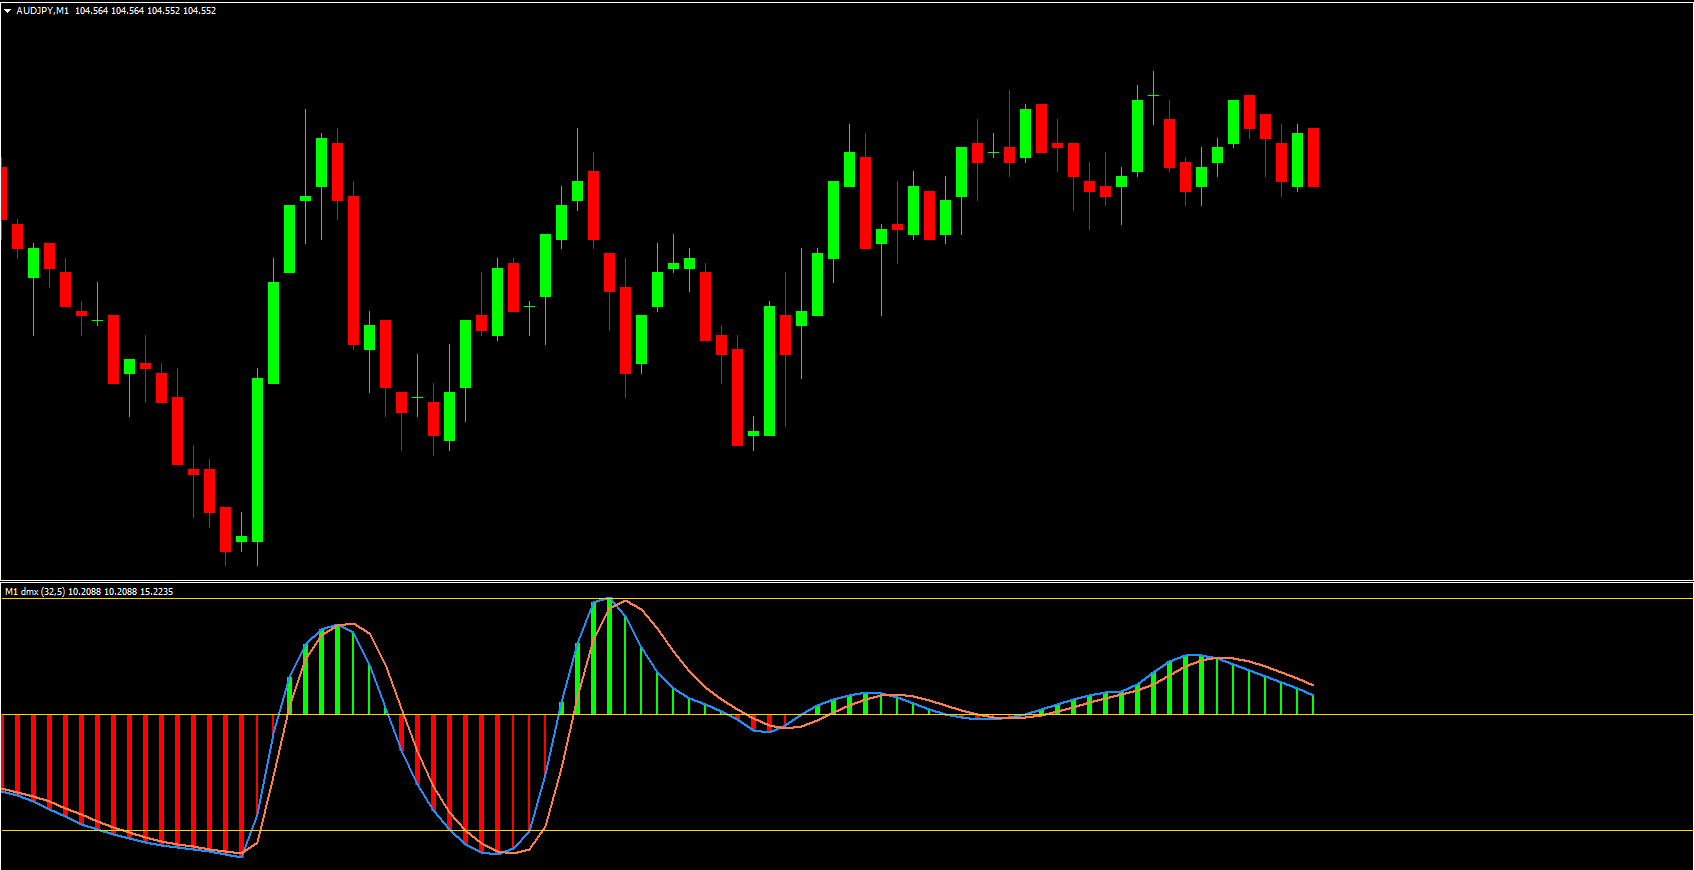Image resolution: width=1694 pixels, height=870 pixels.
Task: Click the tallest green candle near chart left
Action: coord(258,458)
